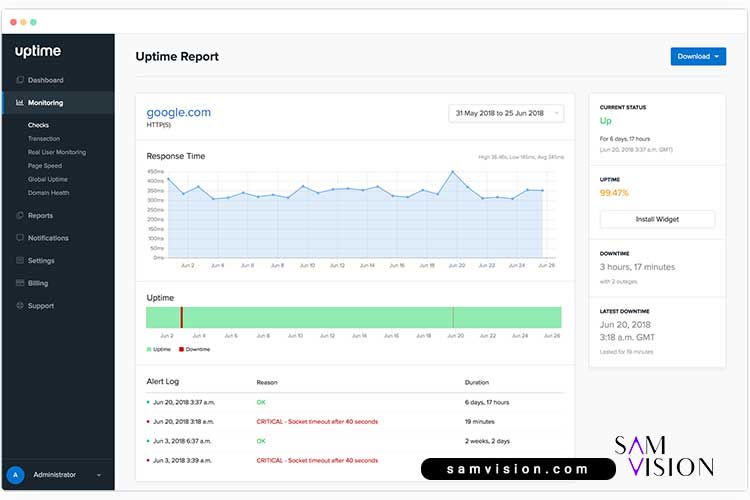Click the Settings icon in sidebar
The width and height of the screenshot is (750, 500).
pyautogui.click(x=19, y=261)
